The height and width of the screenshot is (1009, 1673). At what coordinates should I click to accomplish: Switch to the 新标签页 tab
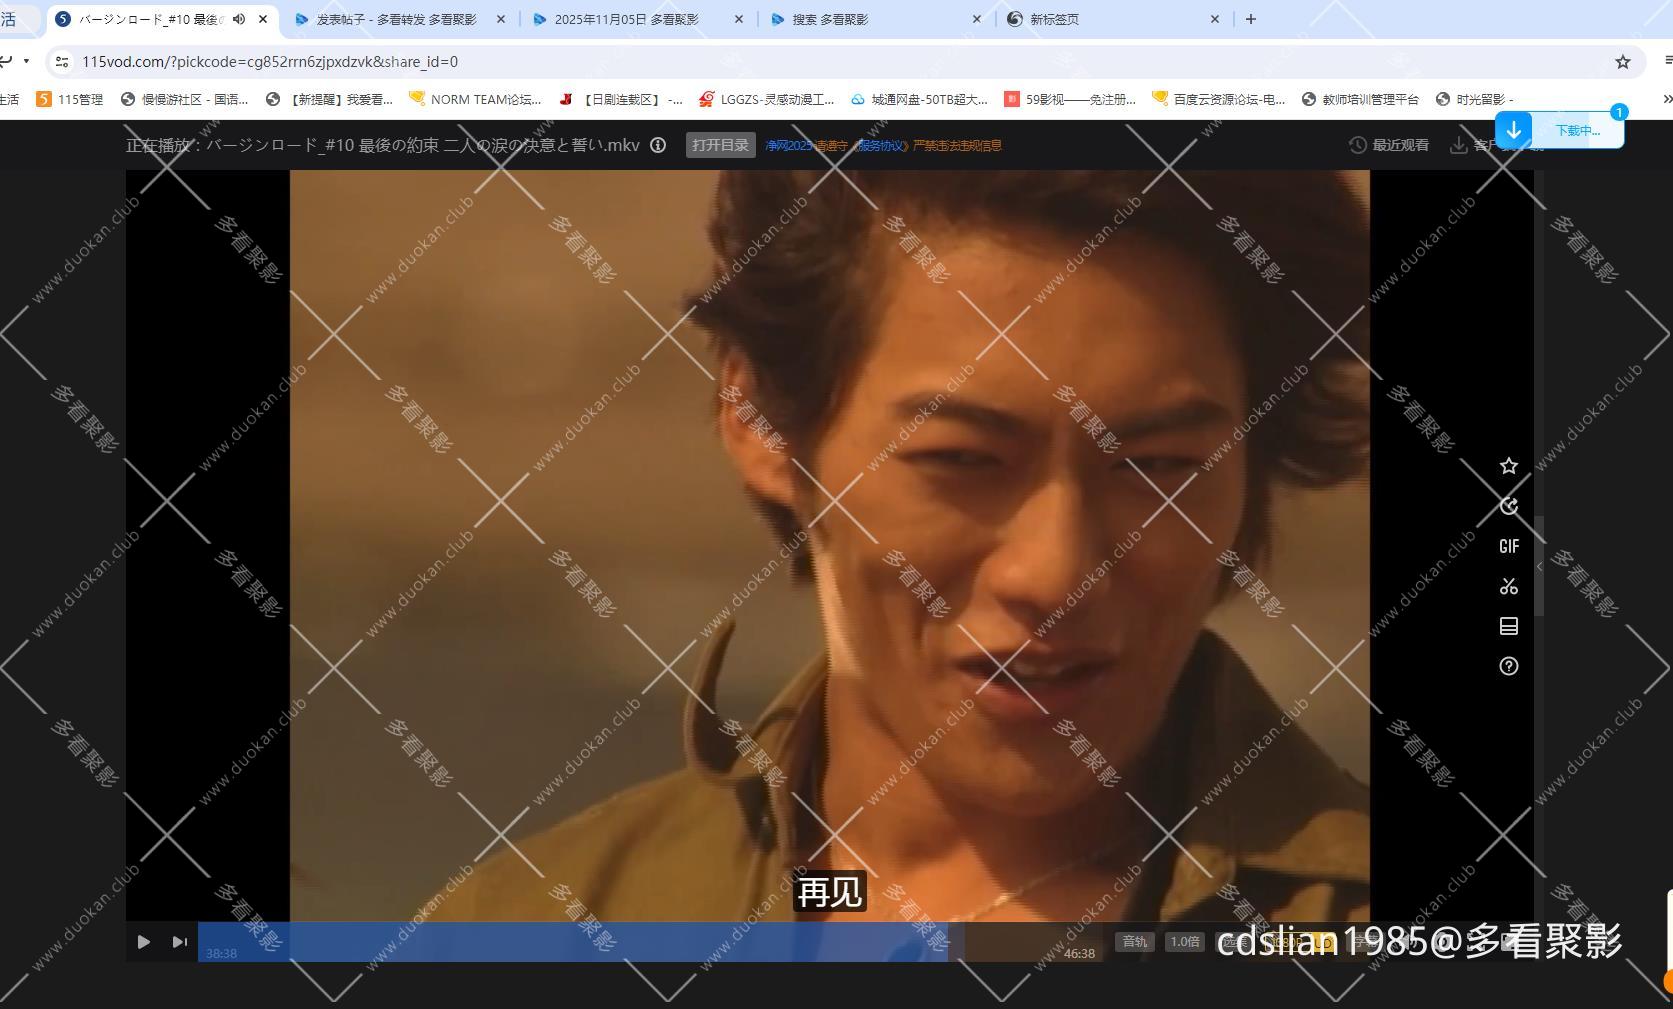pyautogui.click(x=1053, y=18)
